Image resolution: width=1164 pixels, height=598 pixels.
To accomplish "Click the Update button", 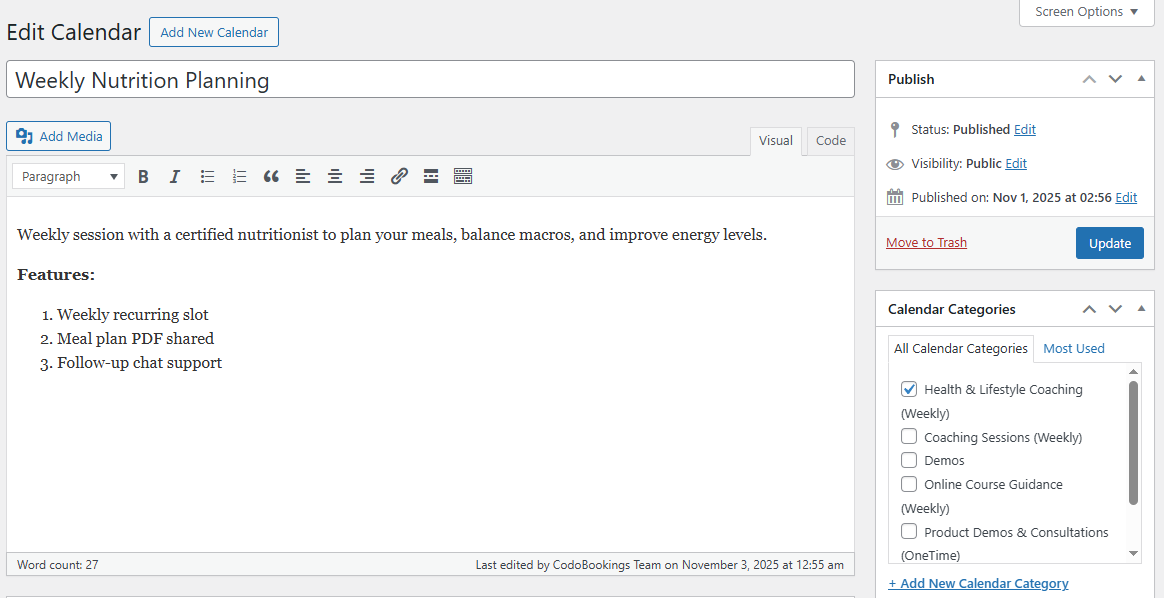I will click(1109, 242).
